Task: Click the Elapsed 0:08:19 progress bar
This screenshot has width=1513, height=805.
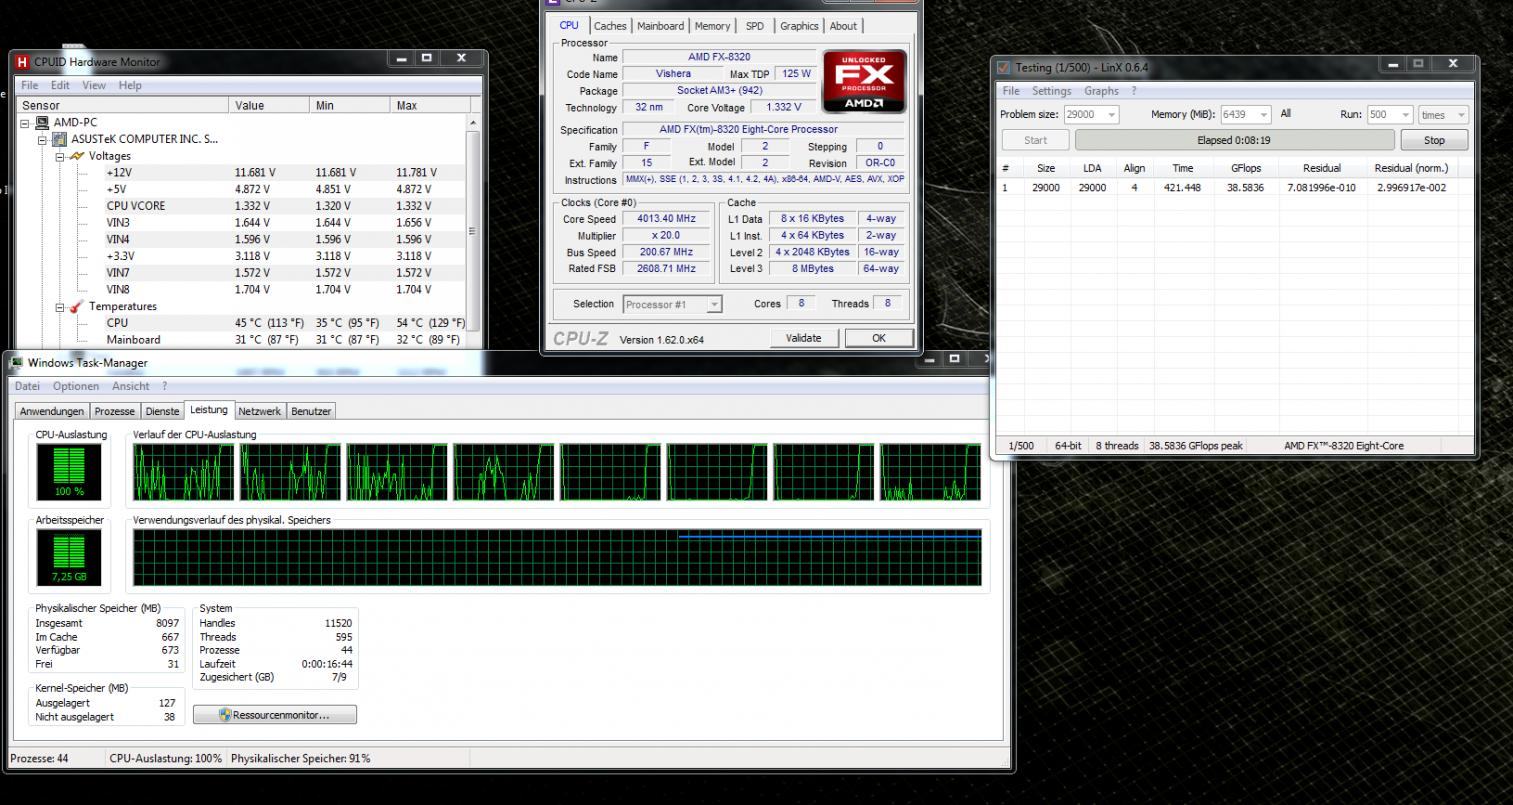Action: point(1233,140)
